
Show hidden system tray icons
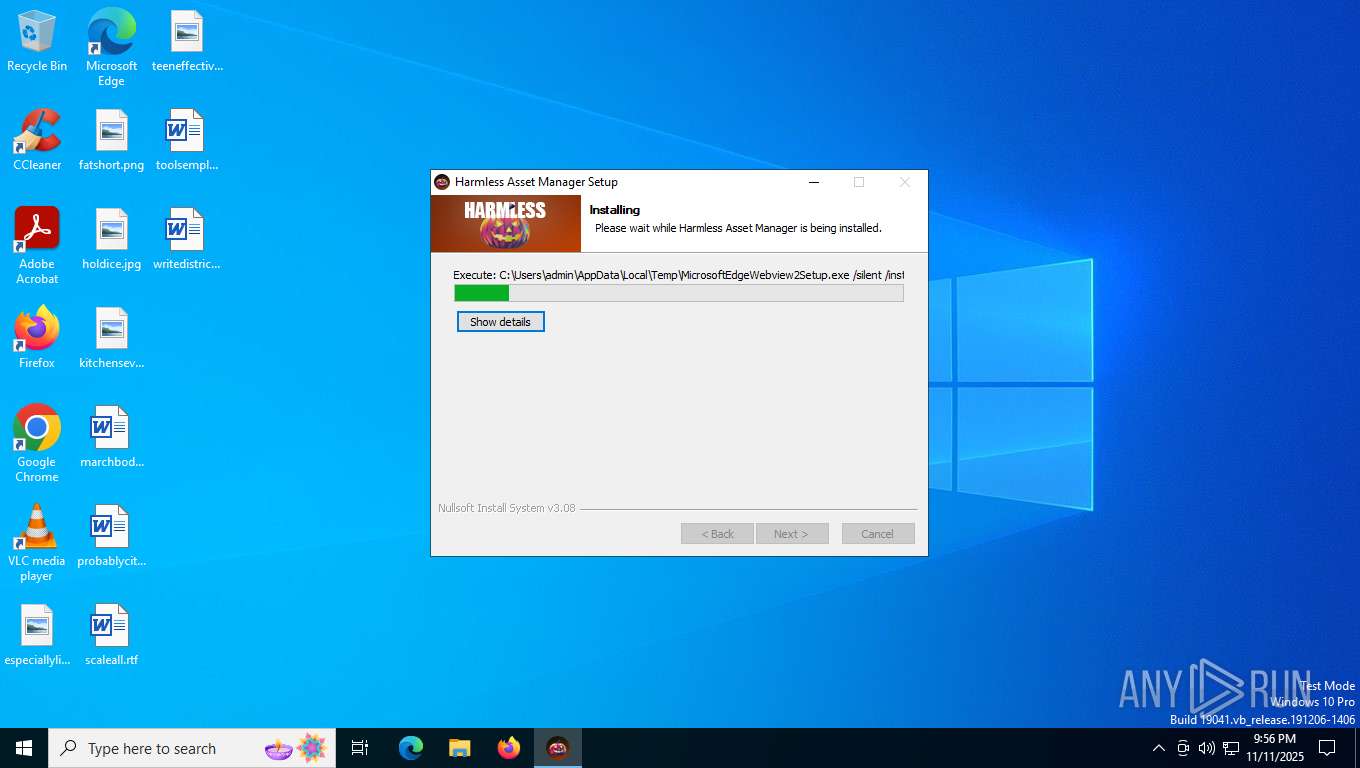click(x=1159, y=748)
